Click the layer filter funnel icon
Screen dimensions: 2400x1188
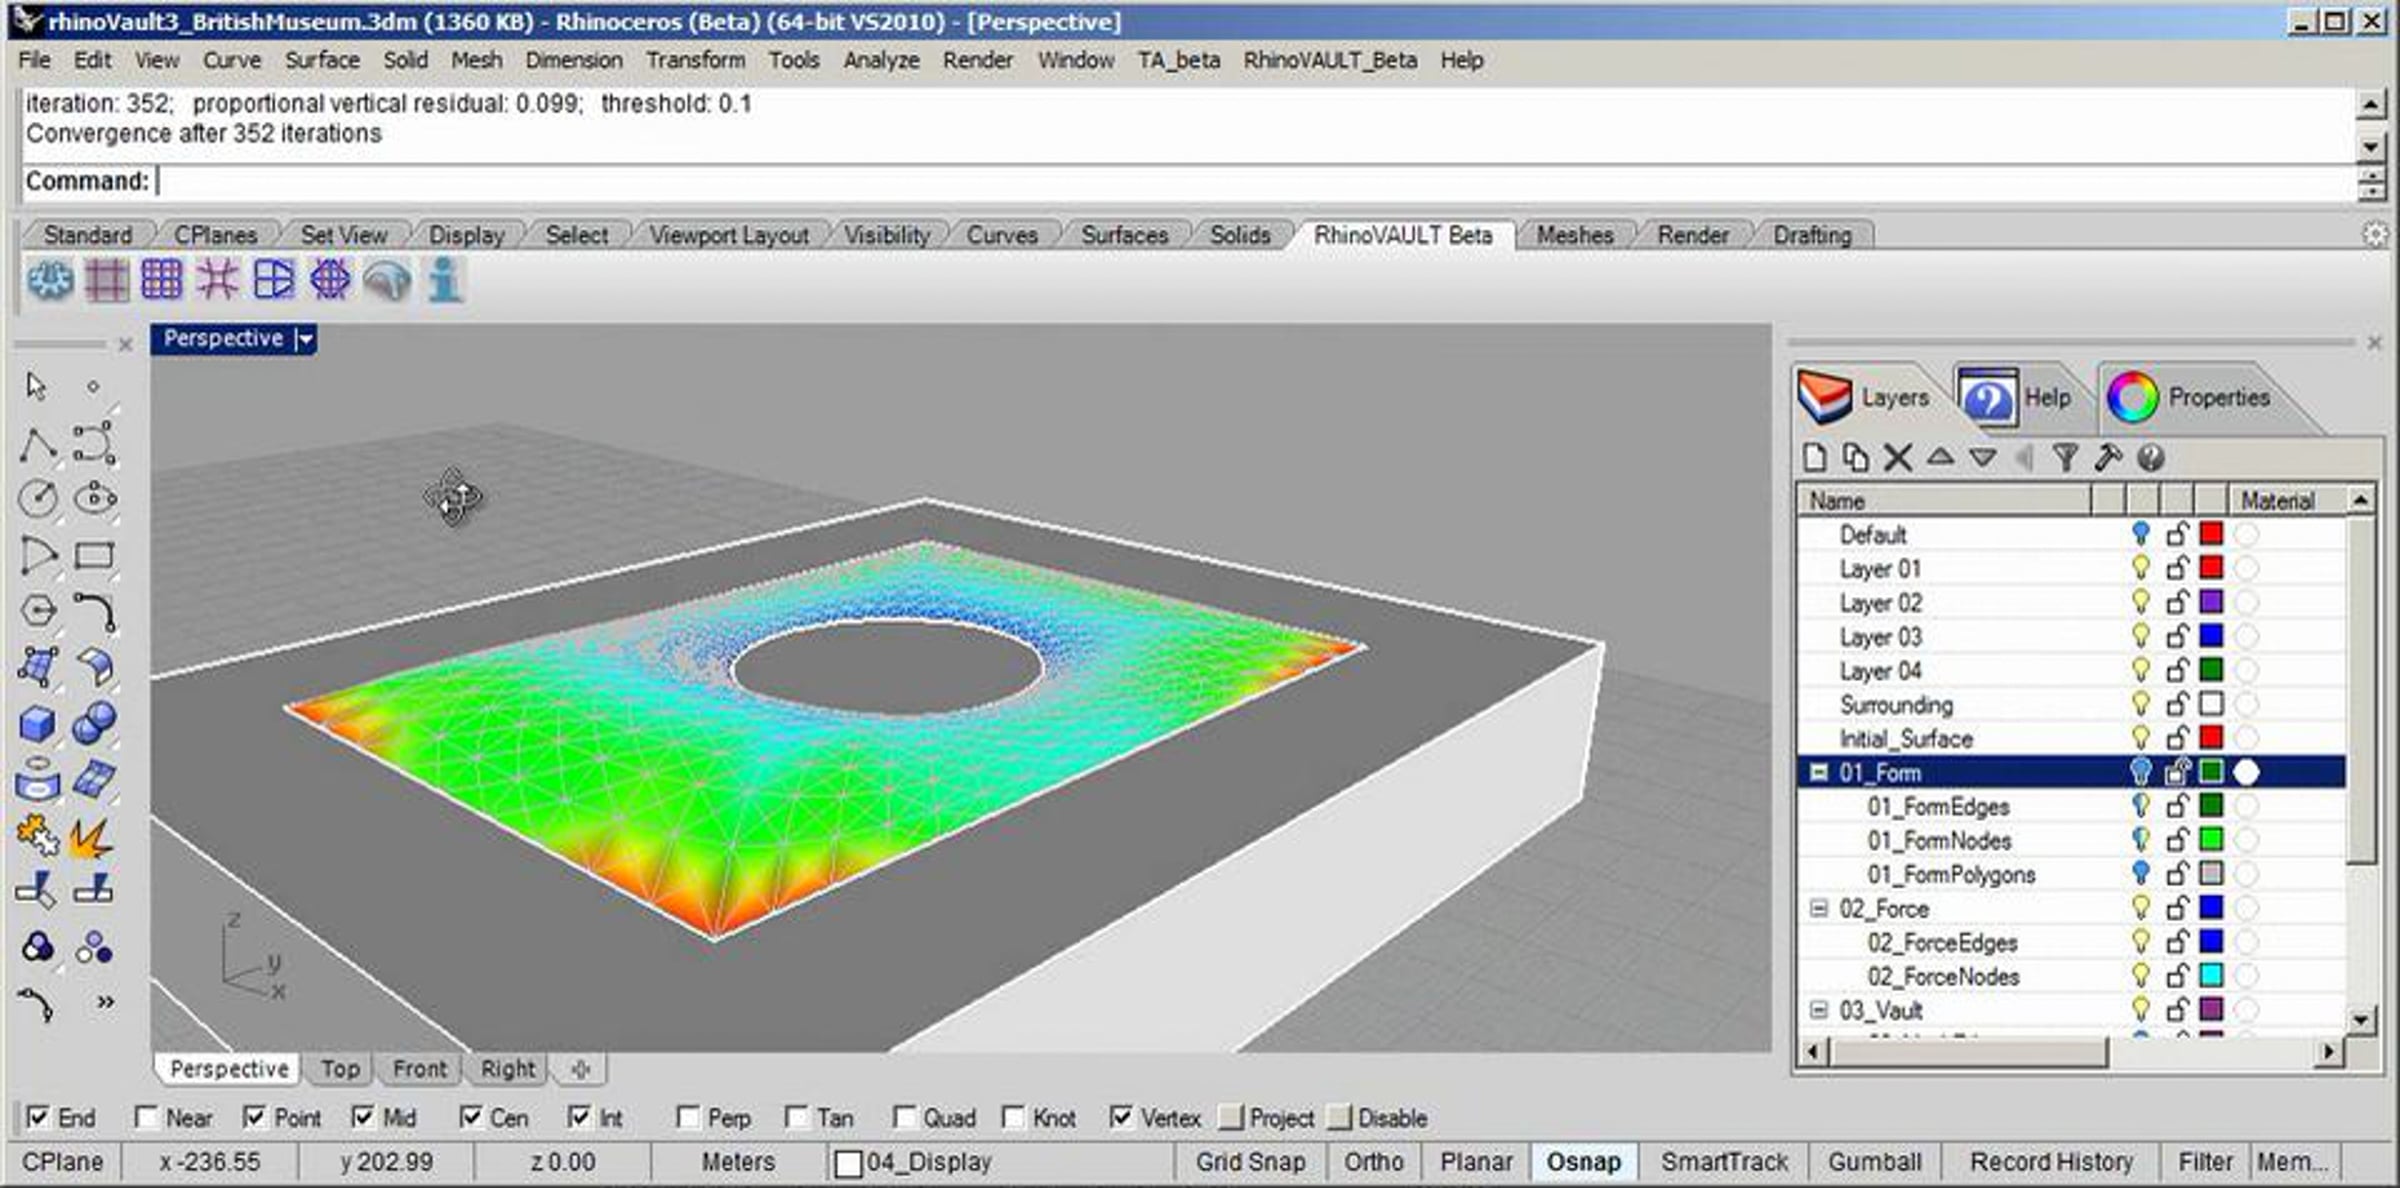(x=2065, y=458)
